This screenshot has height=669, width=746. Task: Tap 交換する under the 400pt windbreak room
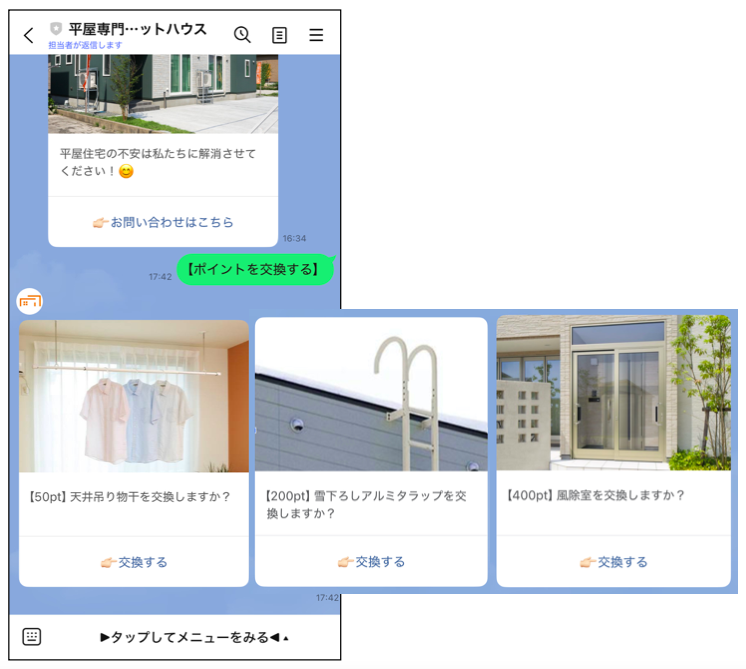[x=613, y=562]
